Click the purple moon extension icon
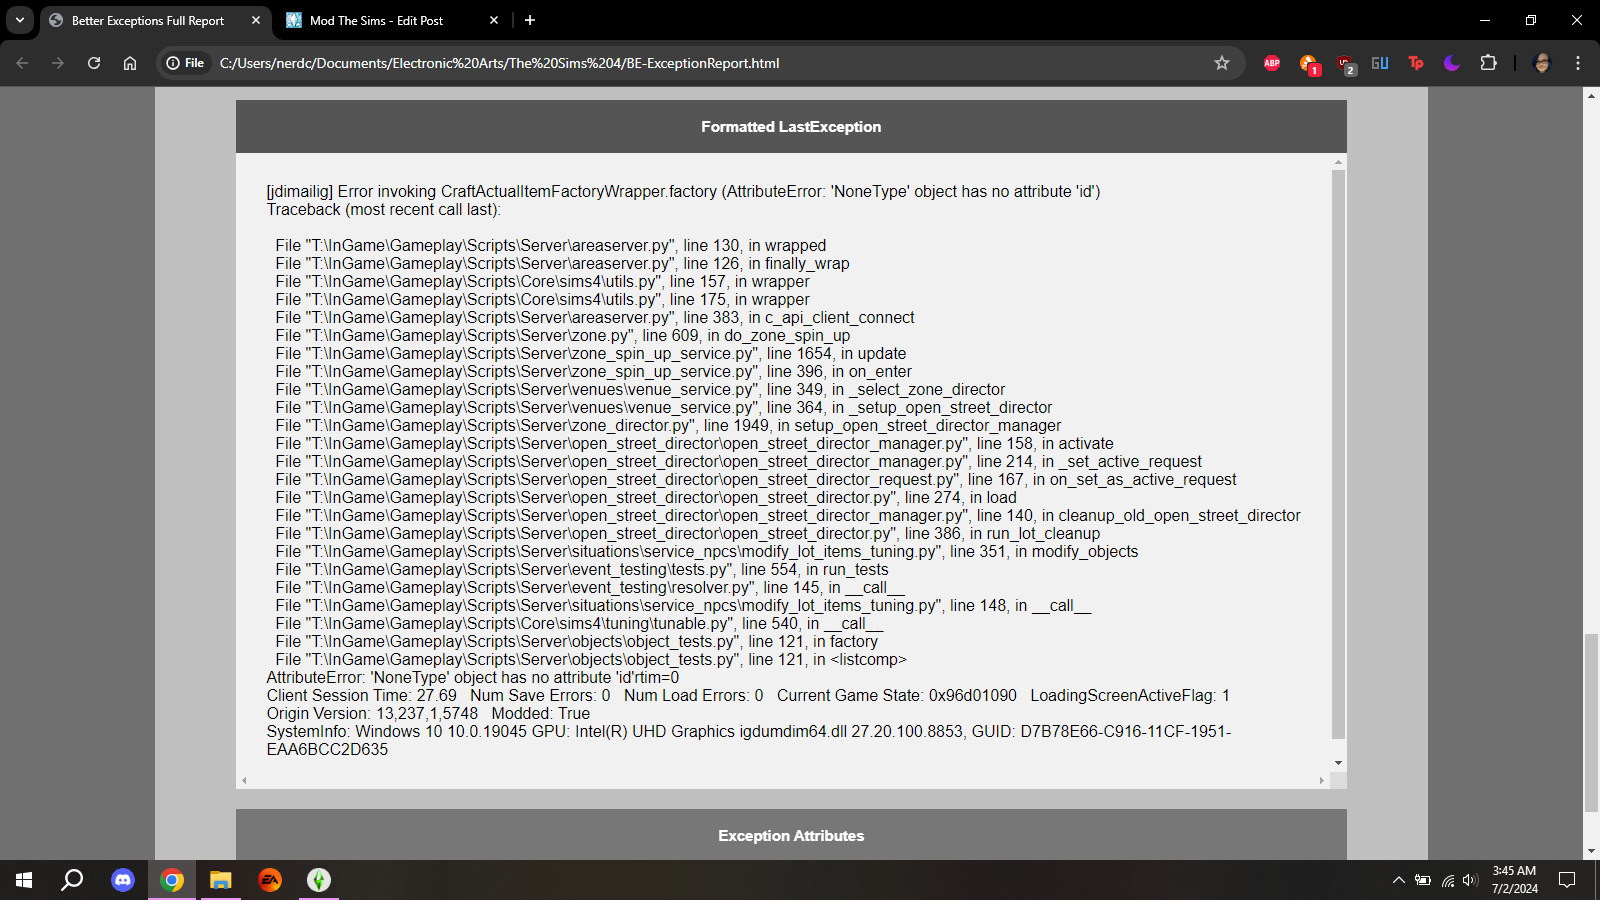 [x=1452, y=63]
